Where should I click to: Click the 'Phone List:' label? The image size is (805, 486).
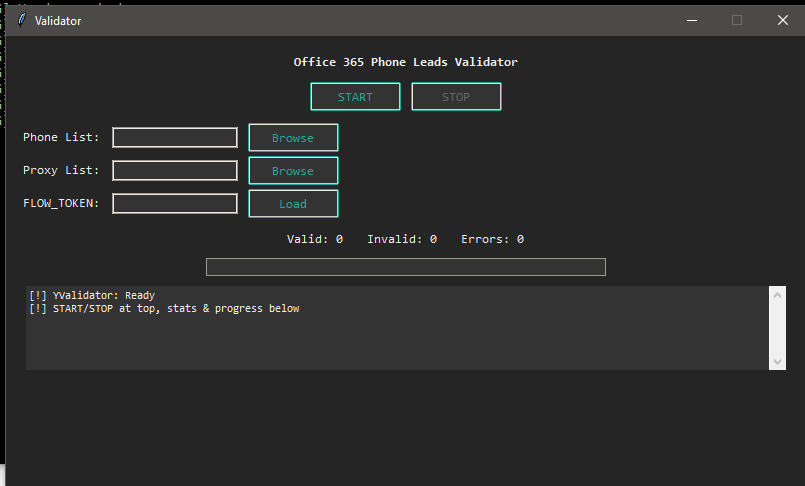pyautogui.click(x=61, y=138)
